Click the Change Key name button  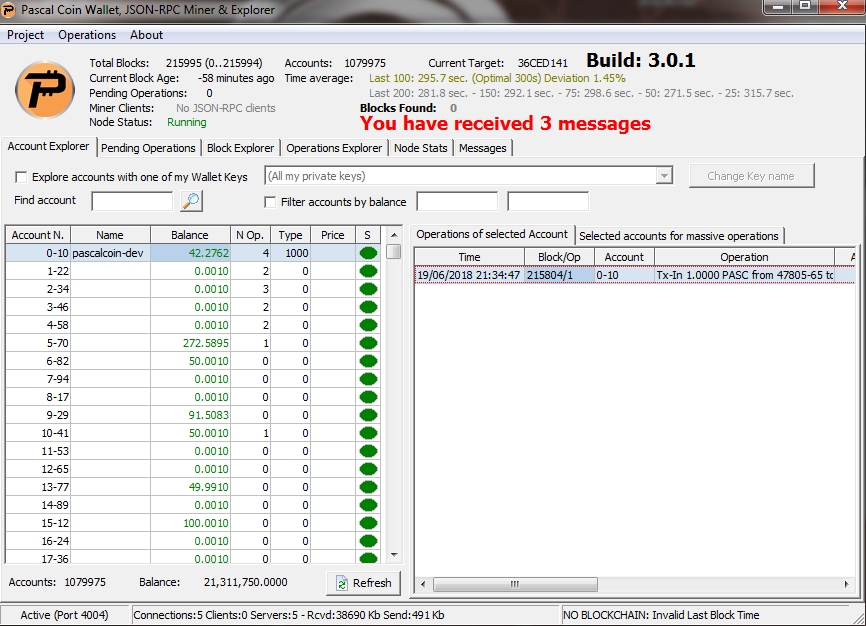751,176
